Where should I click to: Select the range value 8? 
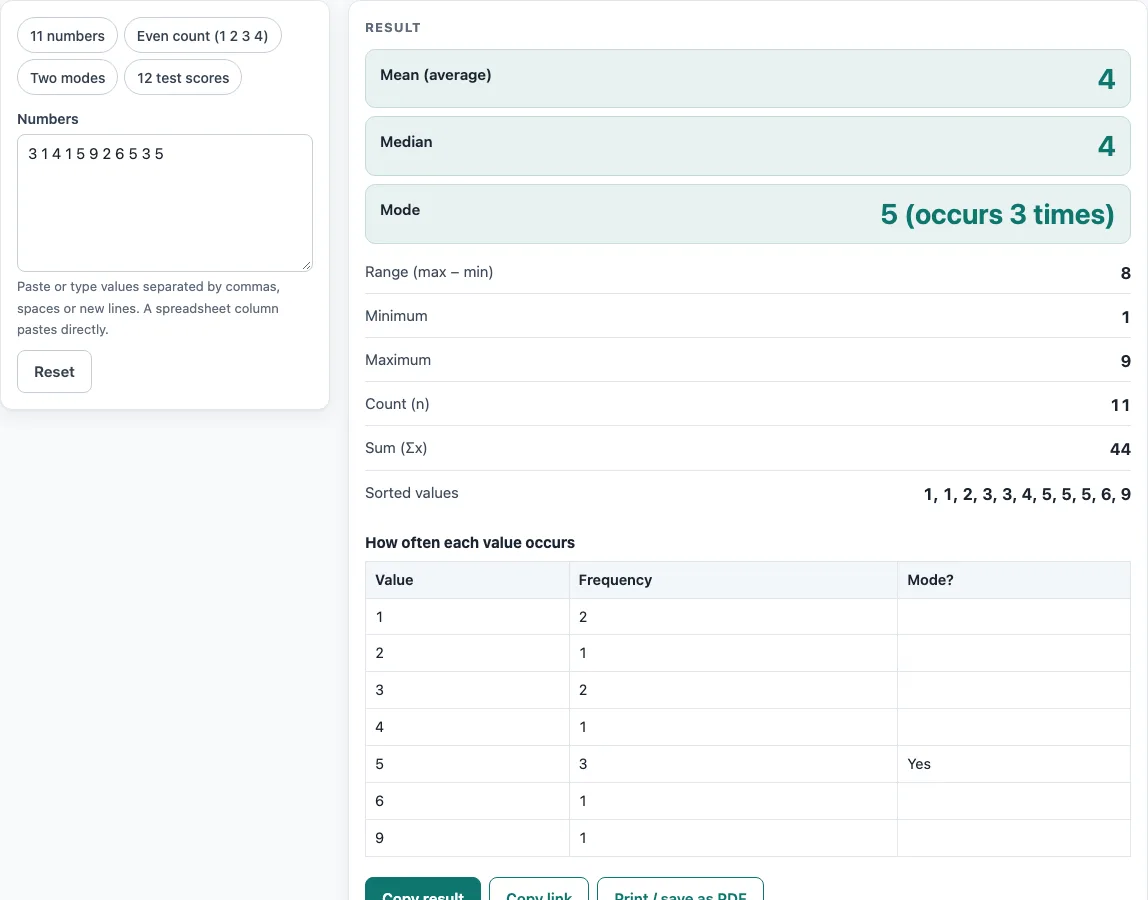click(x=1125, y=273)
